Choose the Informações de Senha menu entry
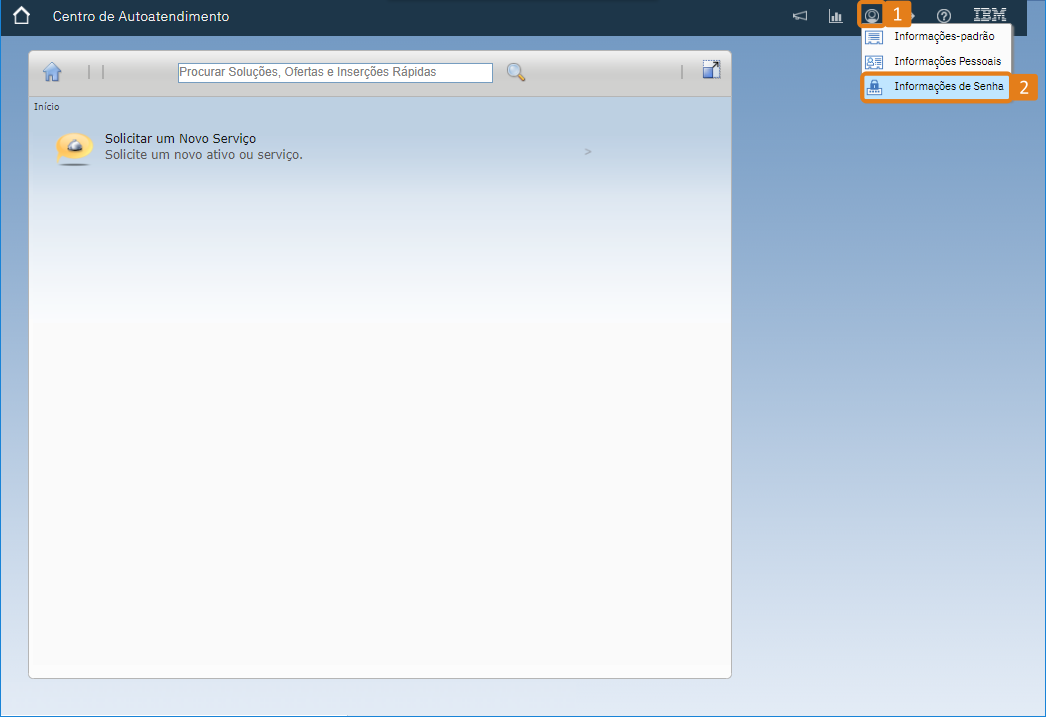Screen dimensions: 1046x717 click(948, 87)
